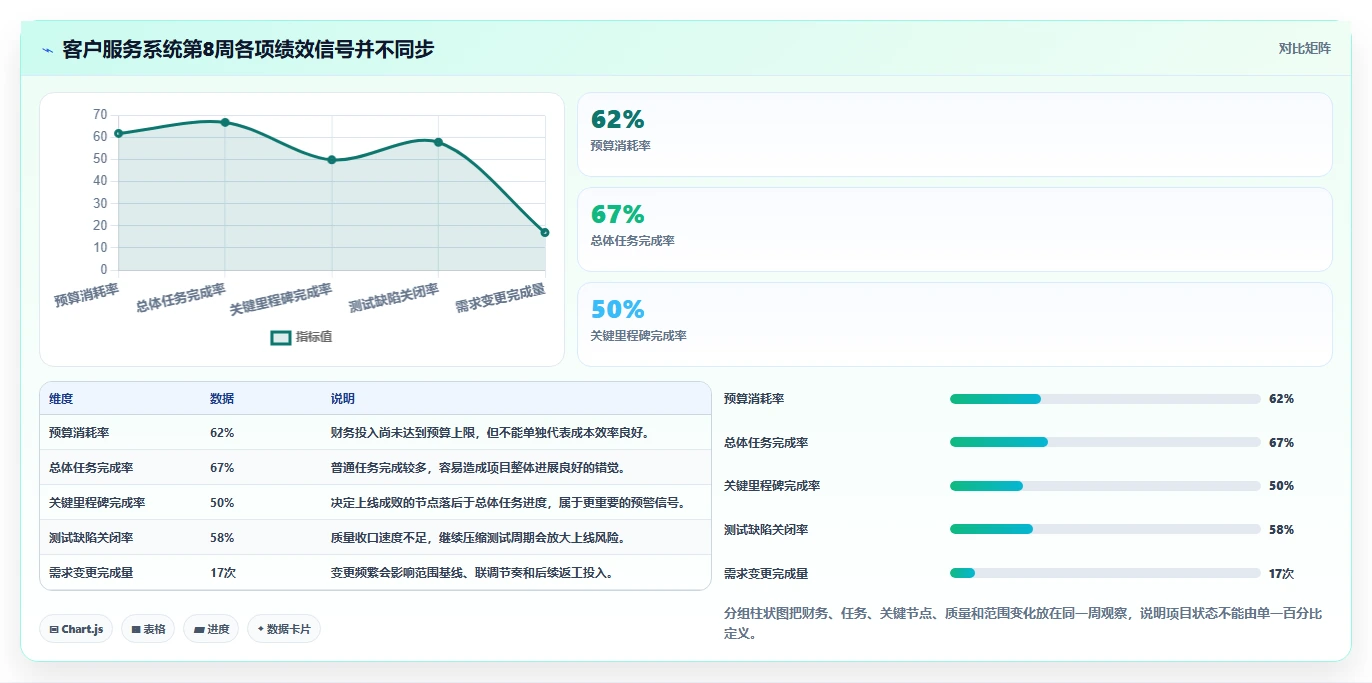Screen dimensions: 1372x683
Task: Click the Chart.js tag chip
Action: [77, 629]
